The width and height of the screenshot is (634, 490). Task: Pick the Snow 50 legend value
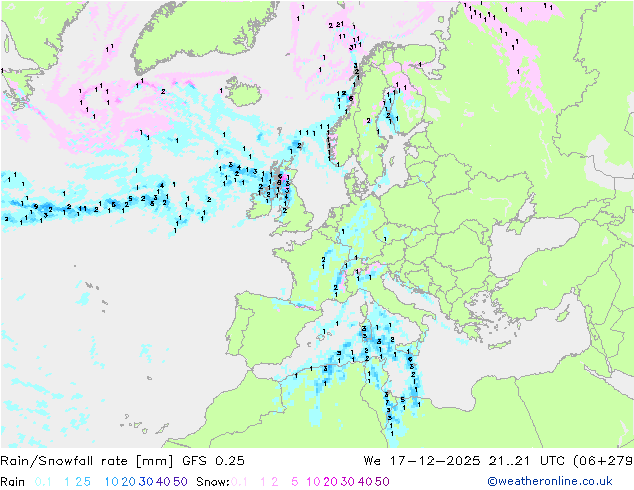pyautogui.click(x=382, y=482)
